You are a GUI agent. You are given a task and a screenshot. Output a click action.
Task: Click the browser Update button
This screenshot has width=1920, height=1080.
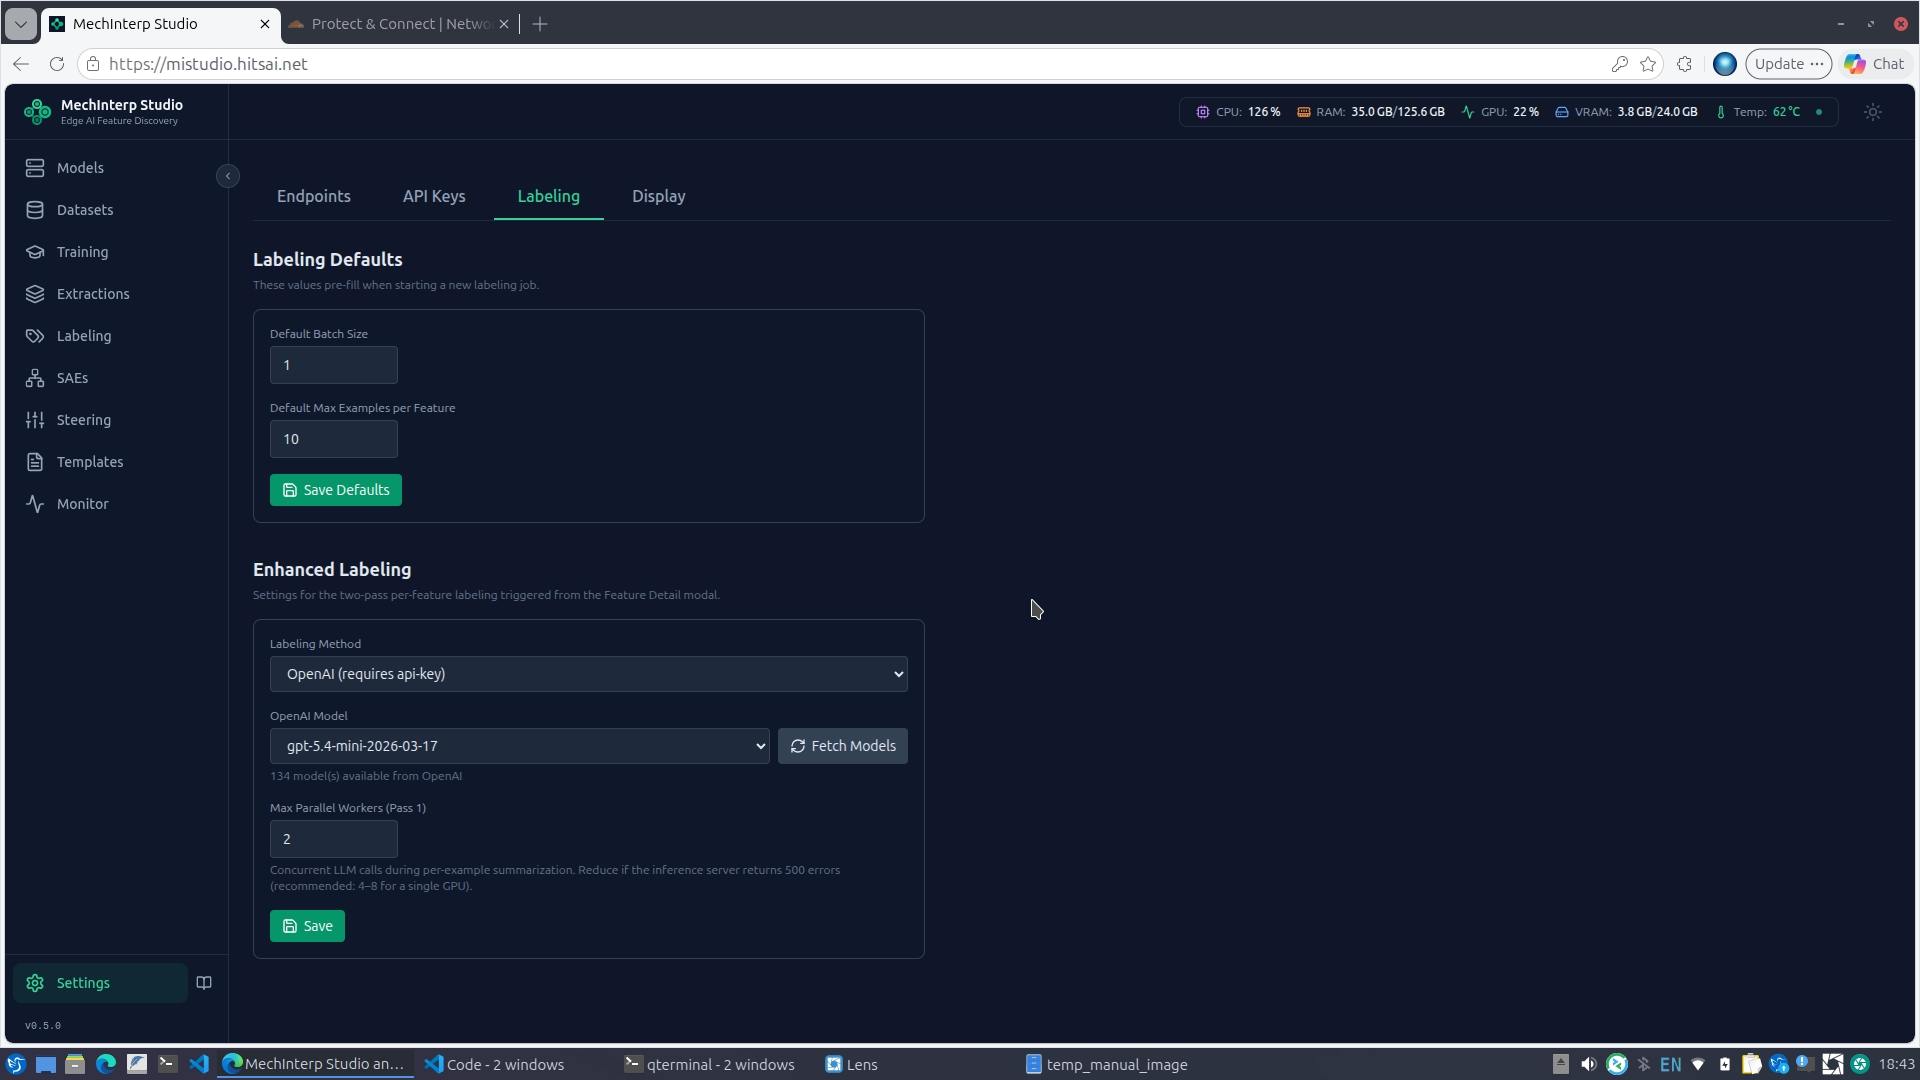[x=1788, y=64]
